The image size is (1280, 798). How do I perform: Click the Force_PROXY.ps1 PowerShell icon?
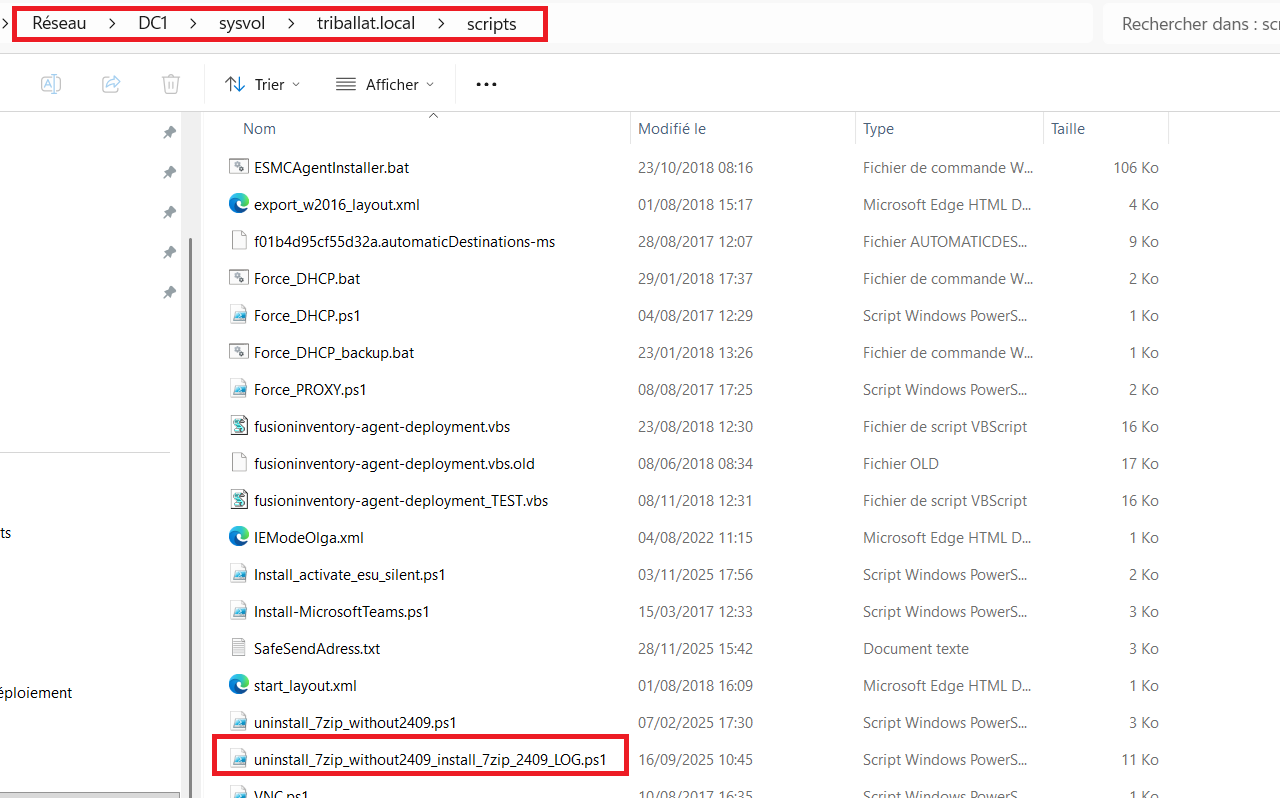[238, 389]
